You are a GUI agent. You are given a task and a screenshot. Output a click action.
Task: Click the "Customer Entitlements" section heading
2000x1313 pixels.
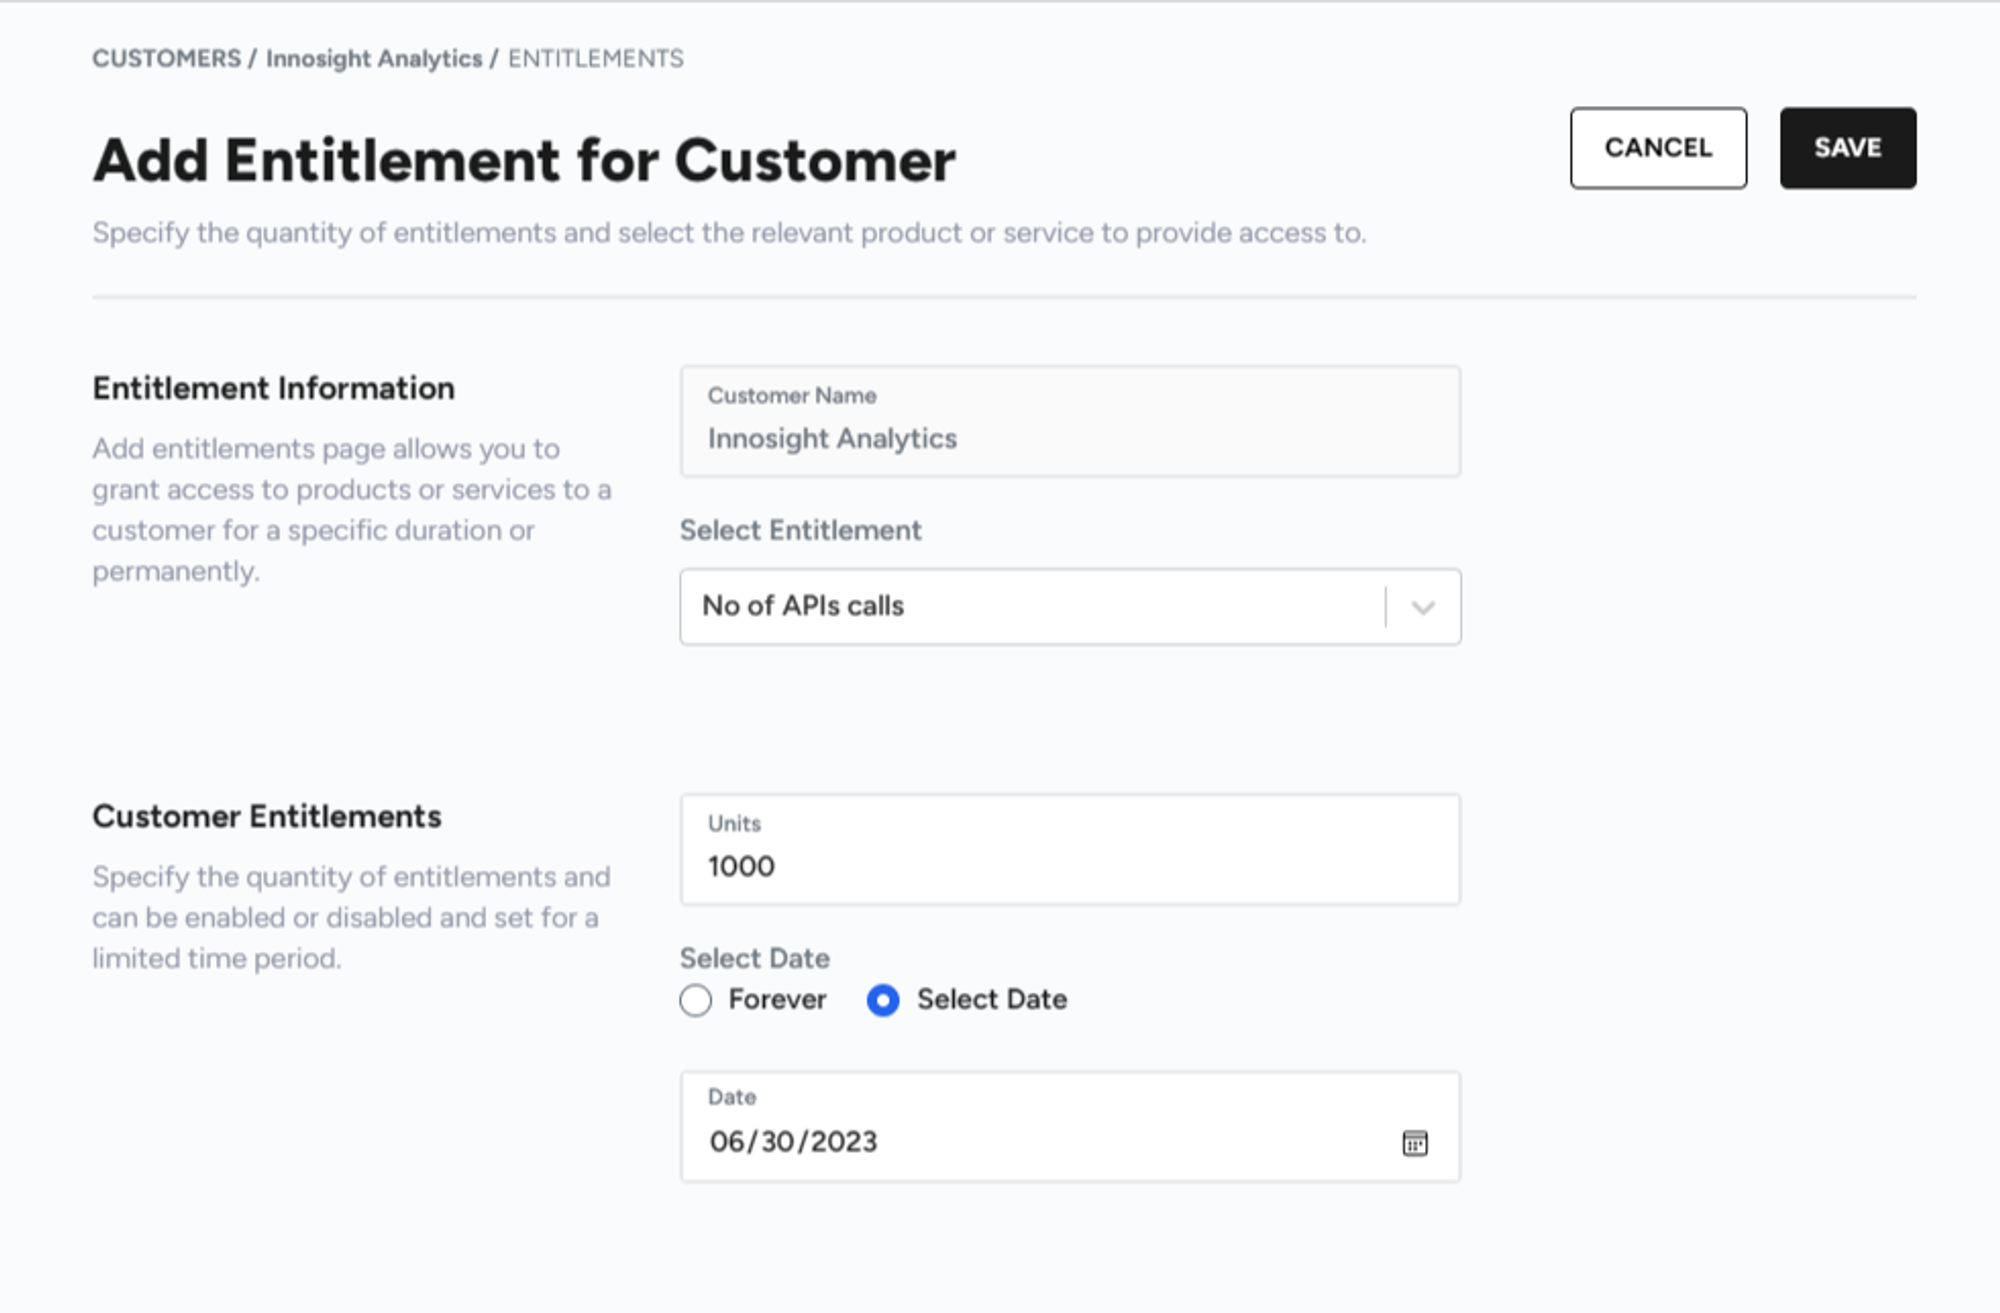pos(266,816)
